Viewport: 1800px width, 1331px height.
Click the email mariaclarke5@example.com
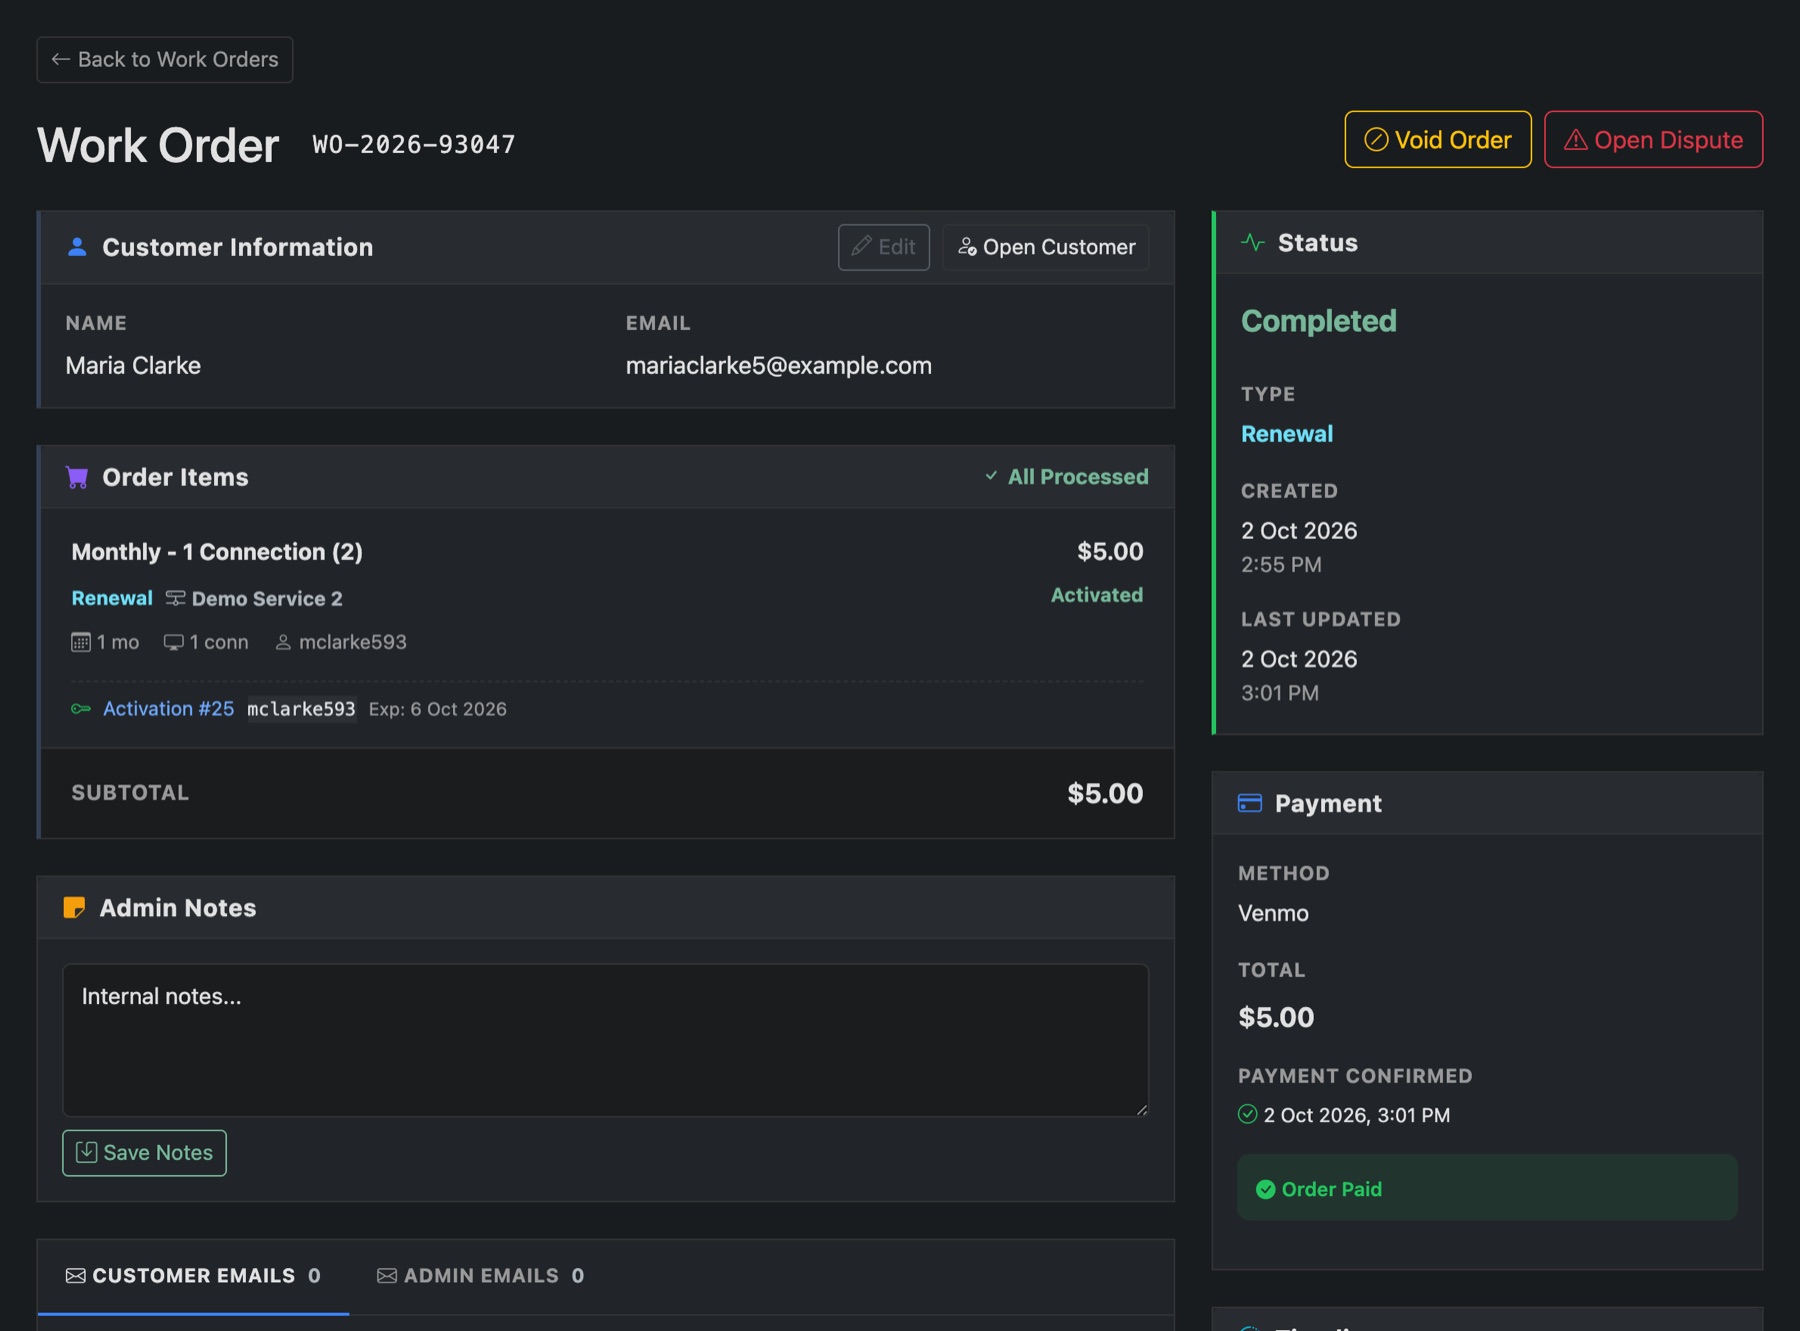coord(779,366)
